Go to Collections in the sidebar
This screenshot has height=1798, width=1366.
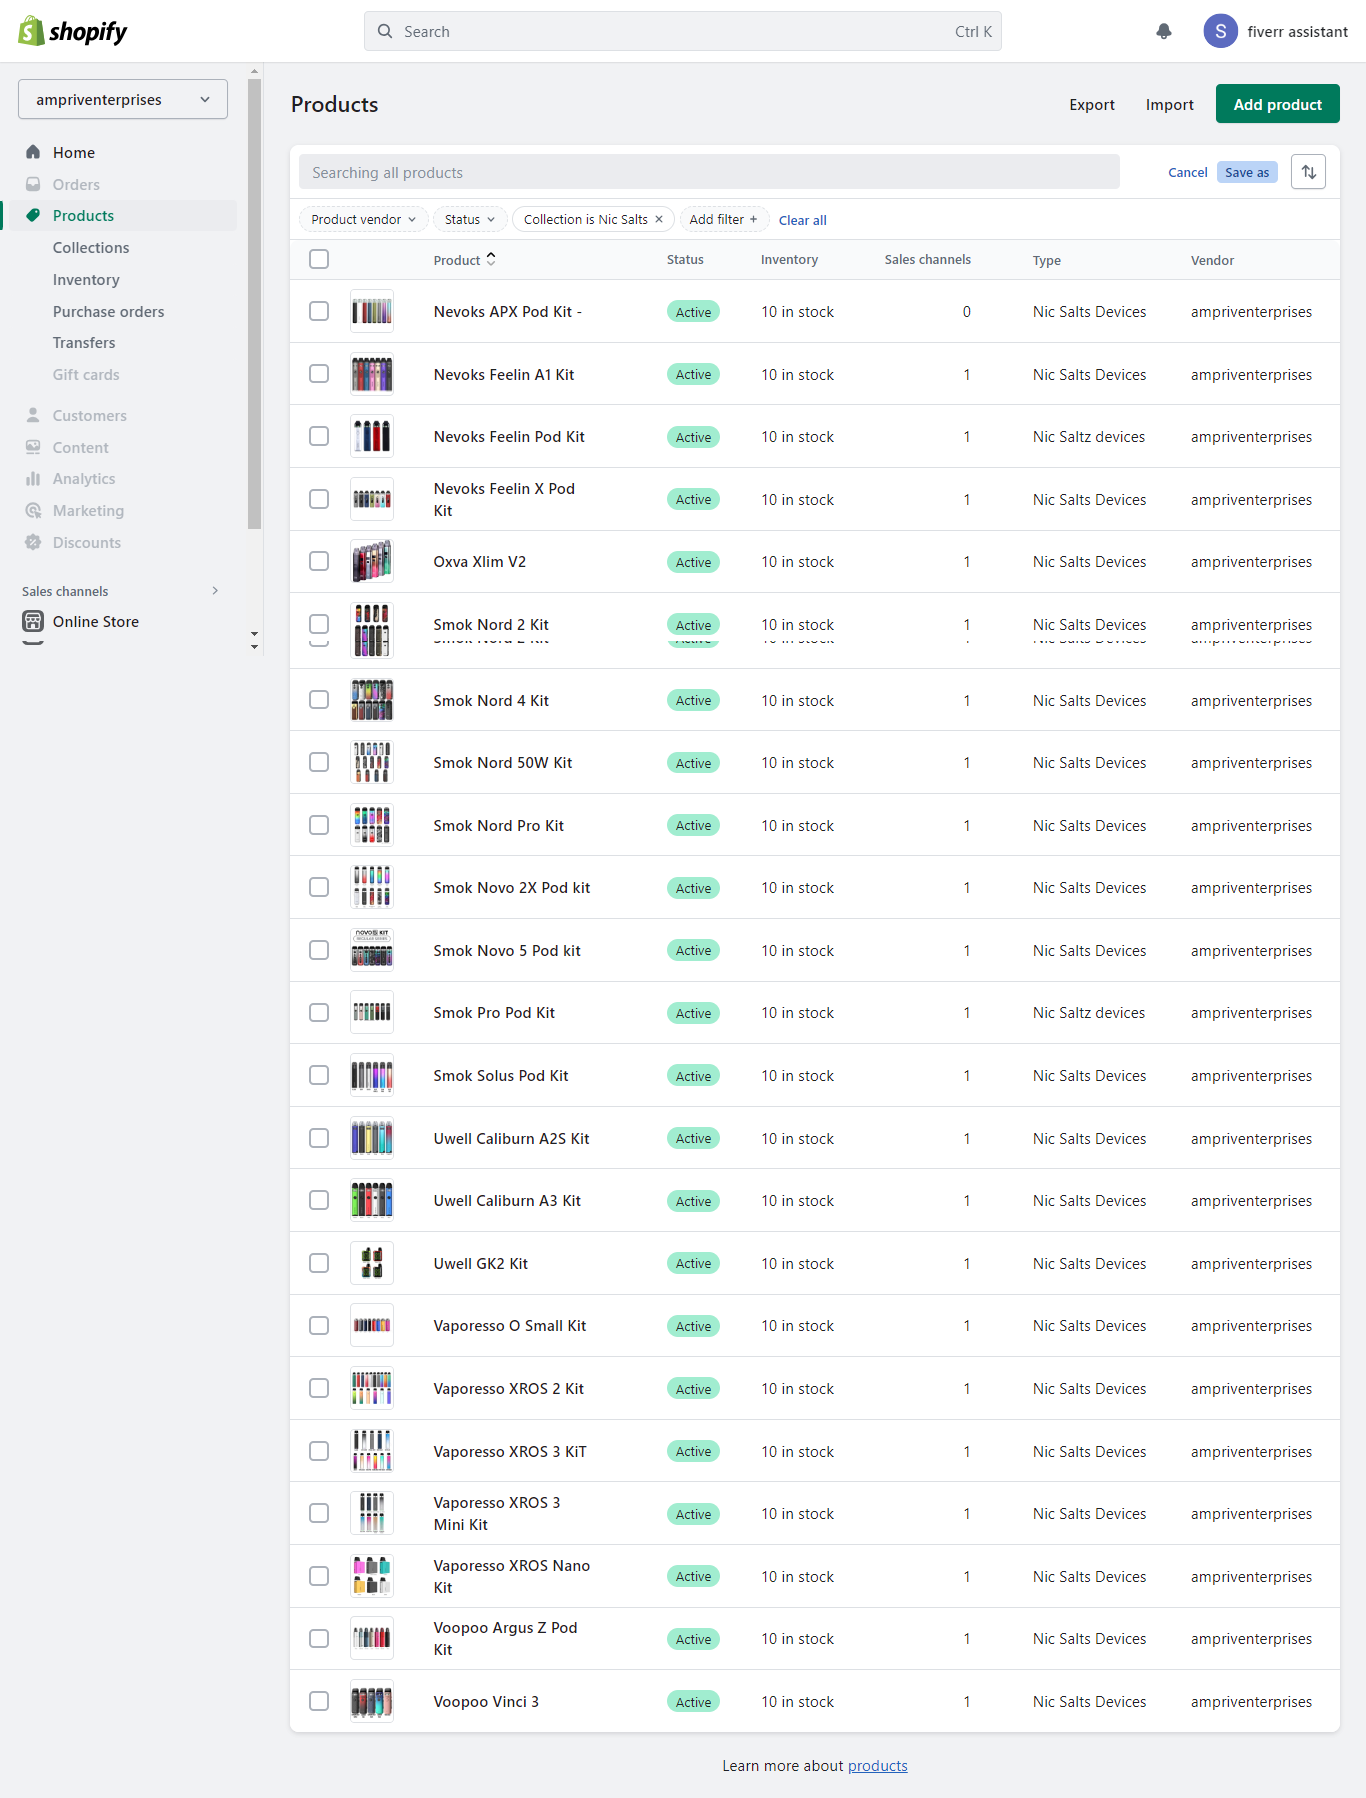(91, 248)
